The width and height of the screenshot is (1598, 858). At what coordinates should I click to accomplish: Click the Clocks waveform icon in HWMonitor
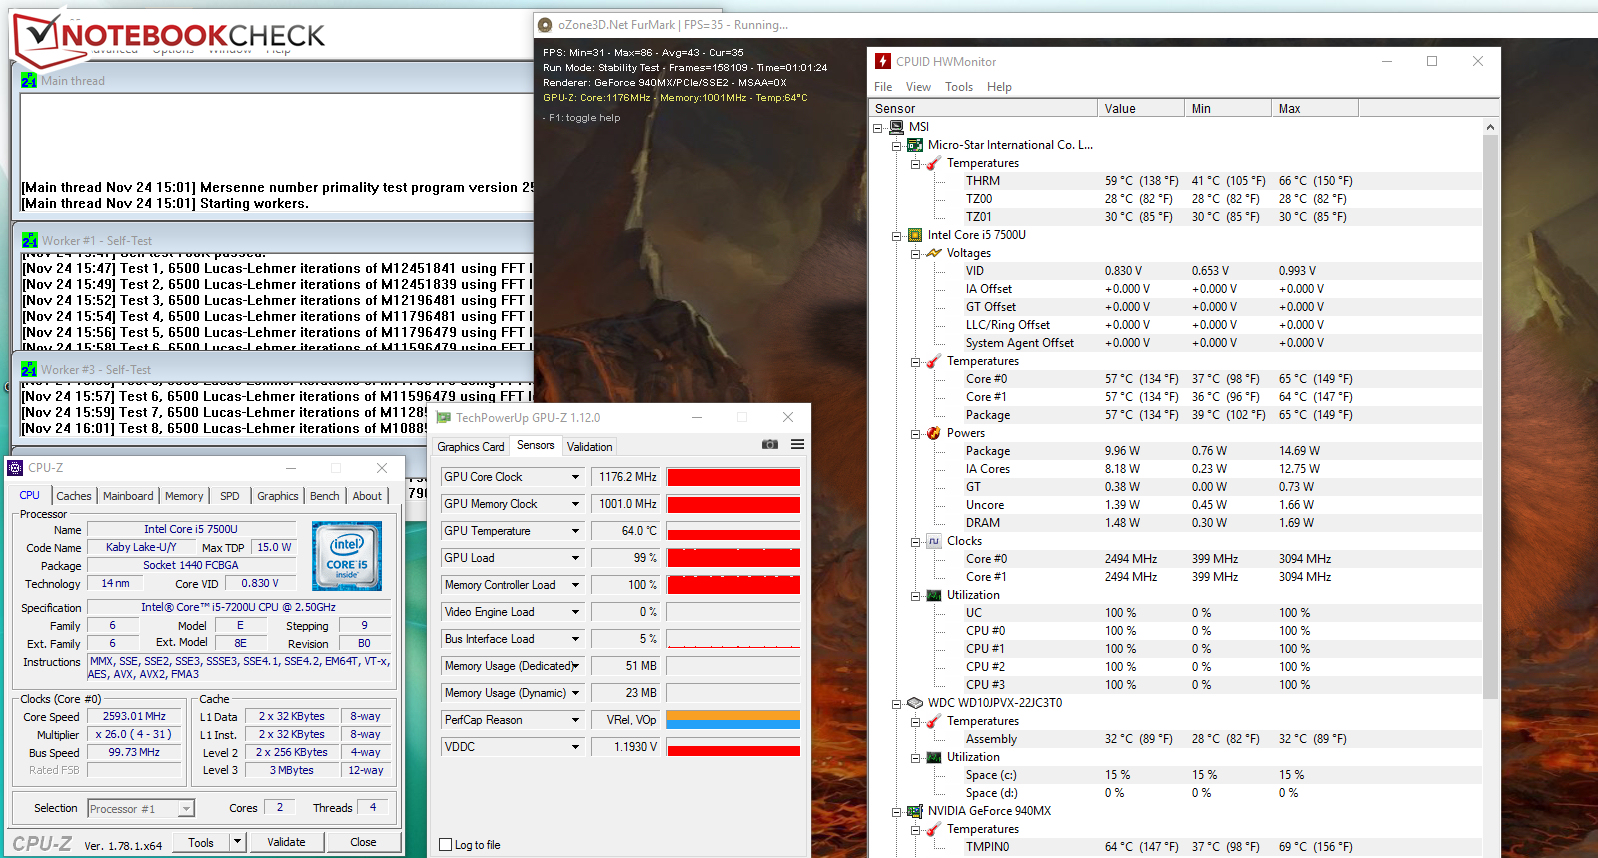pos(934,541)
